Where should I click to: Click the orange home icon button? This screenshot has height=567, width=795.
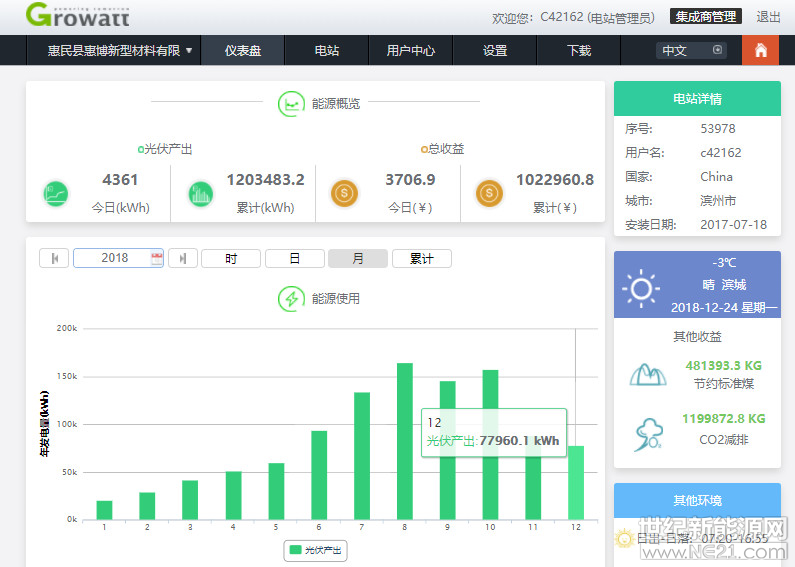coord(760,50)
